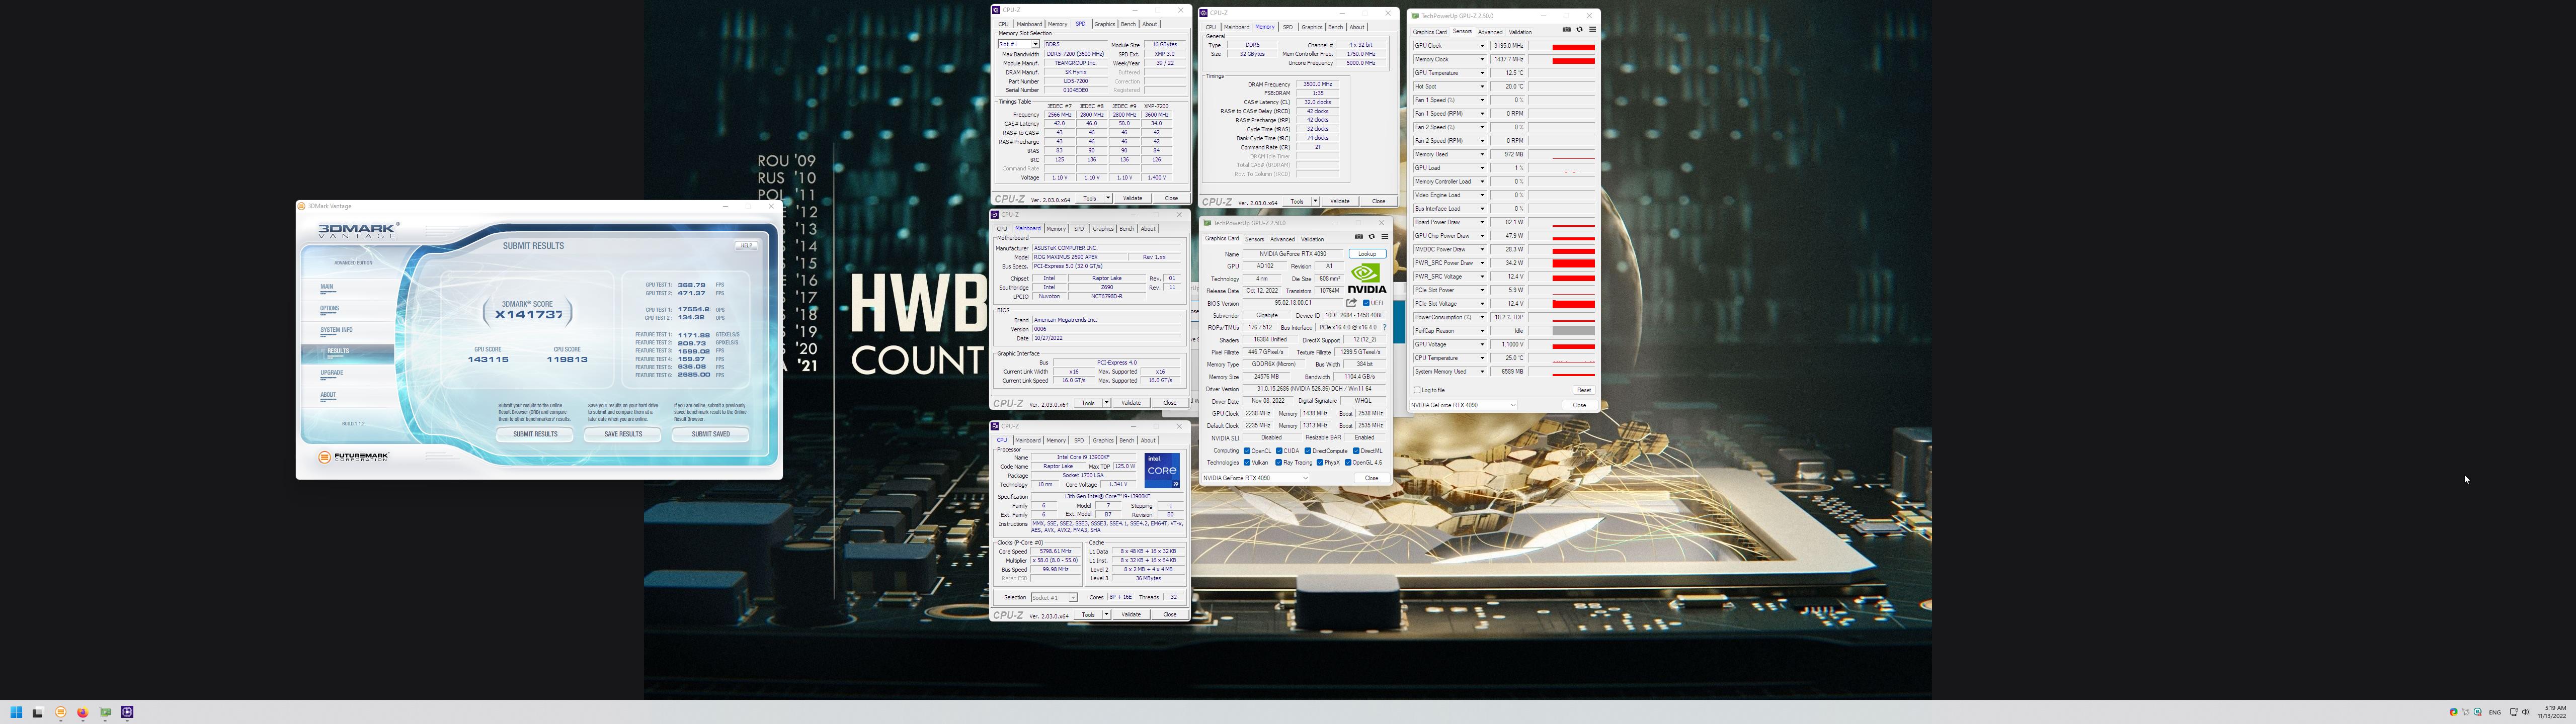Toggle the OpenCL checkbox
Screen dimensions: 2576x724
1247,451
